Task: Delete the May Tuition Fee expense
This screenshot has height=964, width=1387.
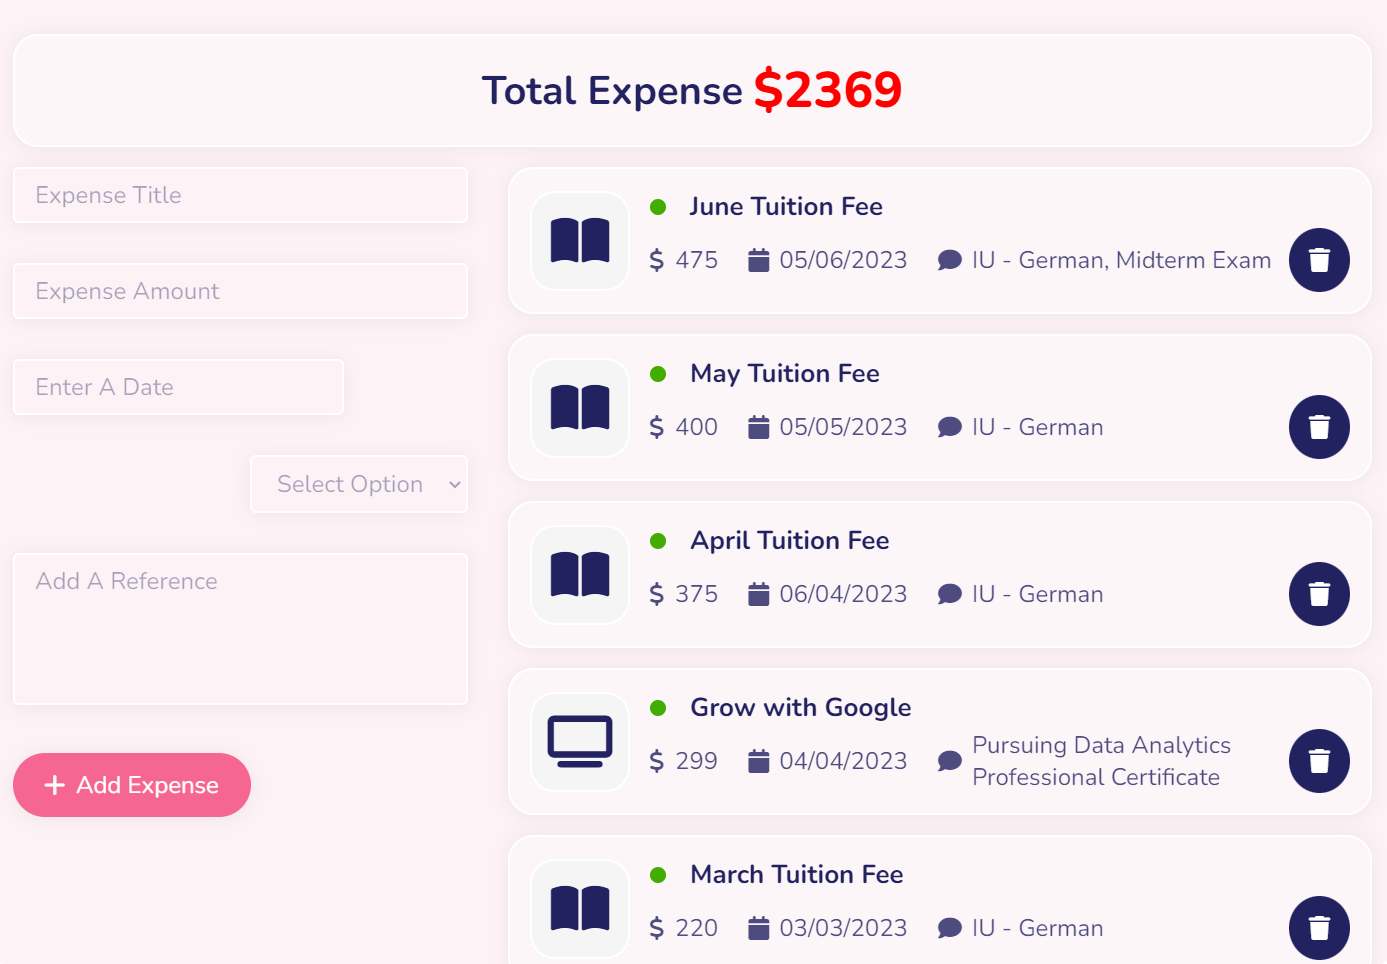Action: coord(1319,427)
